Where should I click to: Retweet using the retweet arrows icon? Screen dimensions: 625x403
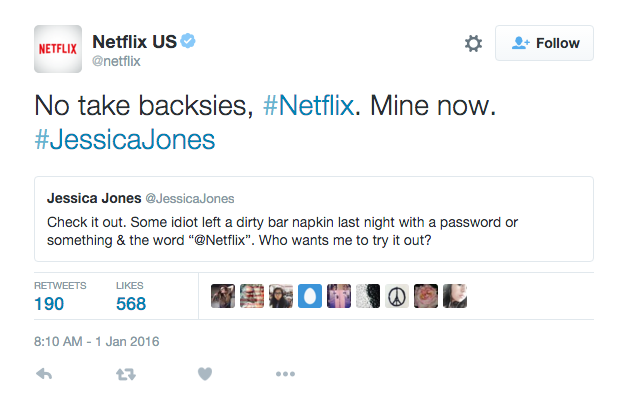125,374
